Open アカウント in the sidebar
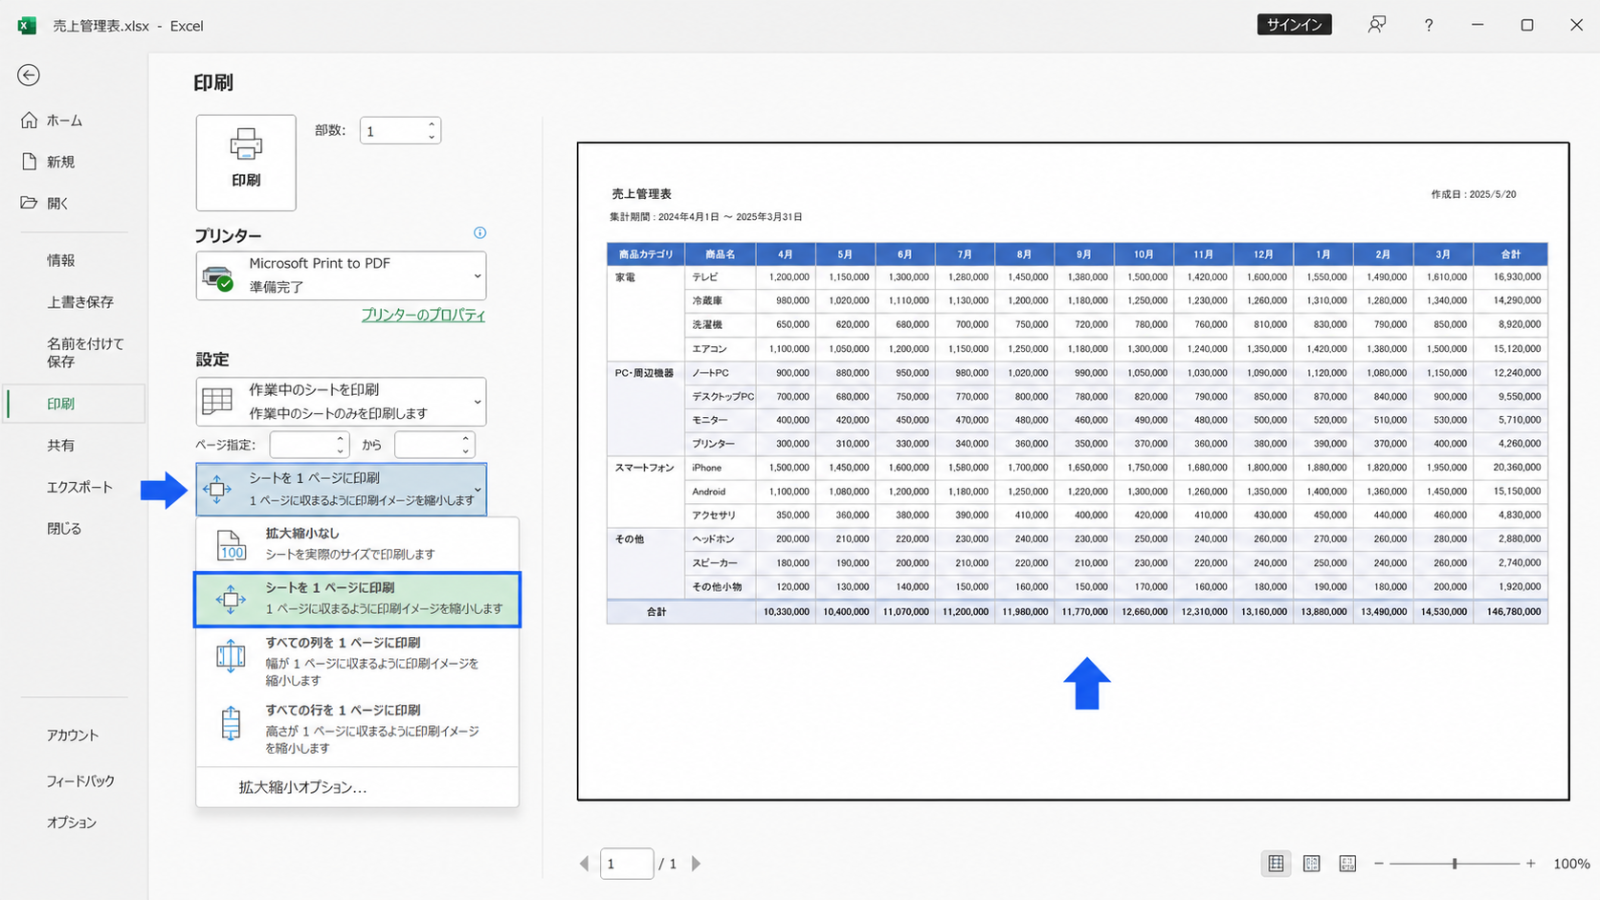Viewport: 1600px width, 900px height. 73,735
